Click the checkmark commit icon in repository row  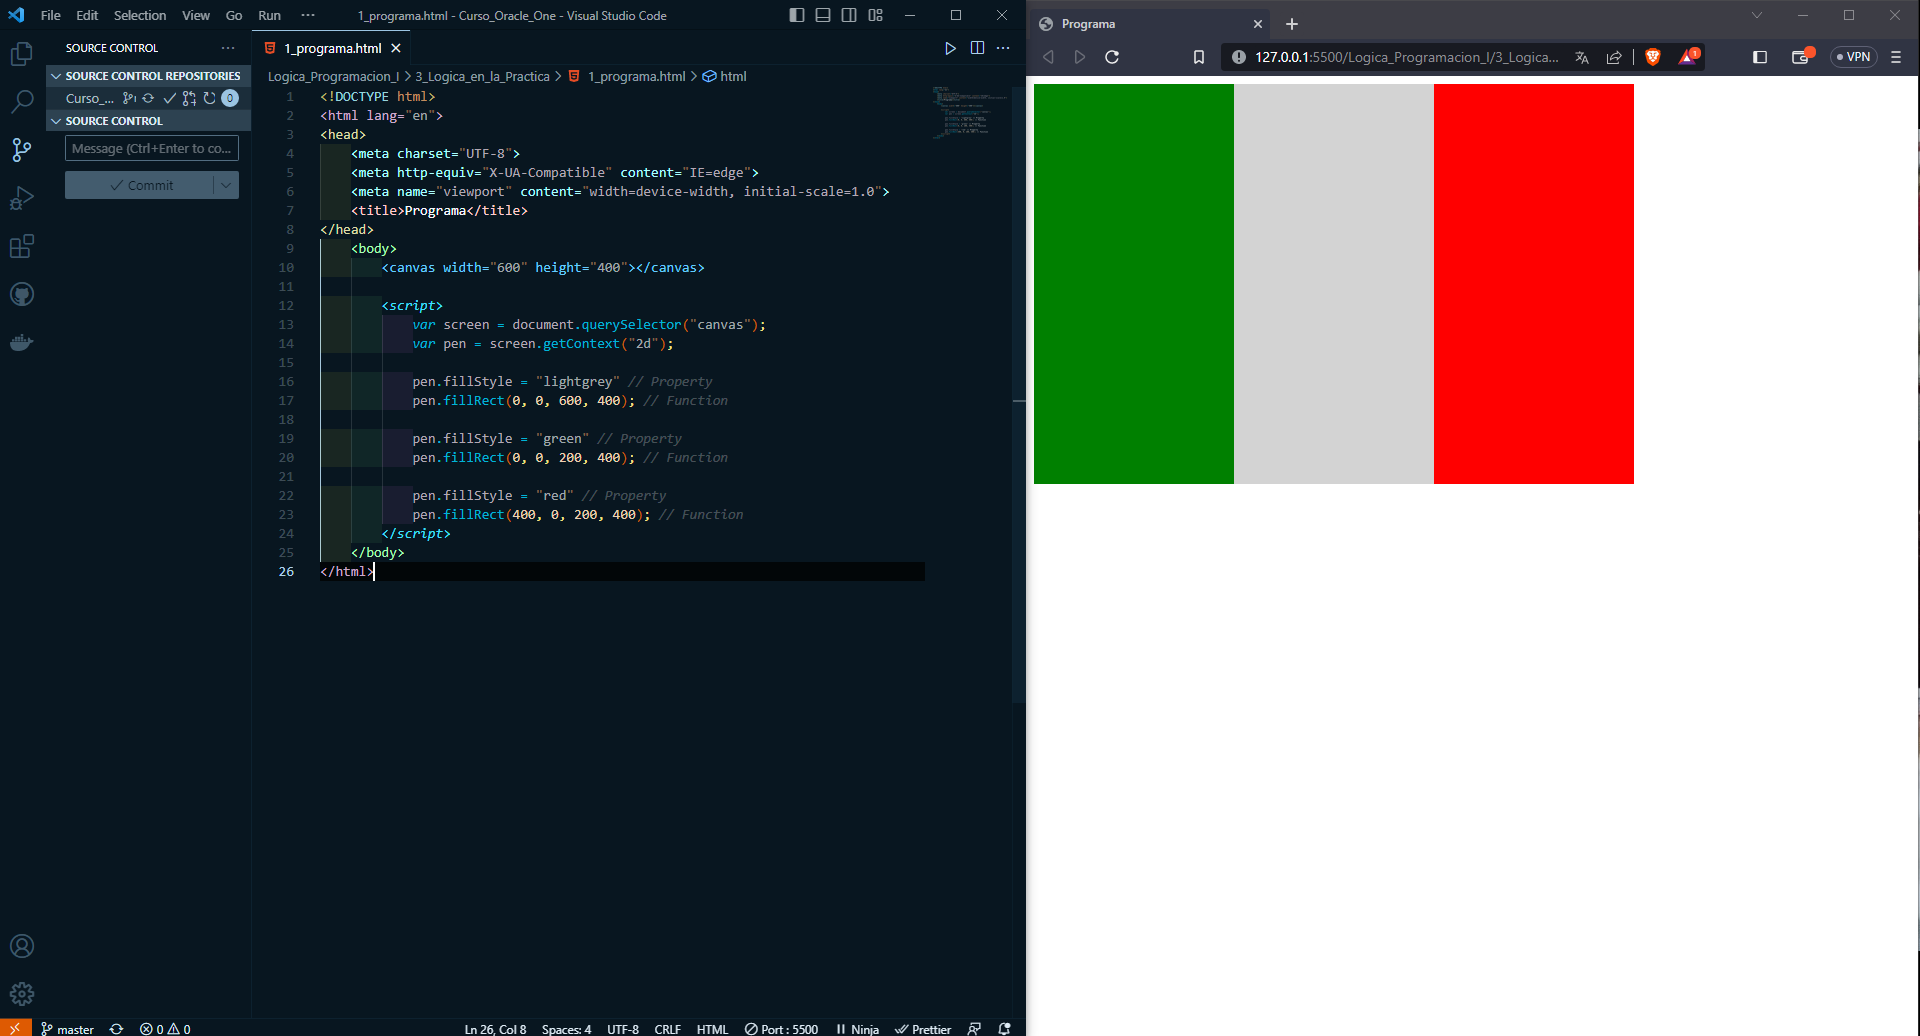coord(169,98)
